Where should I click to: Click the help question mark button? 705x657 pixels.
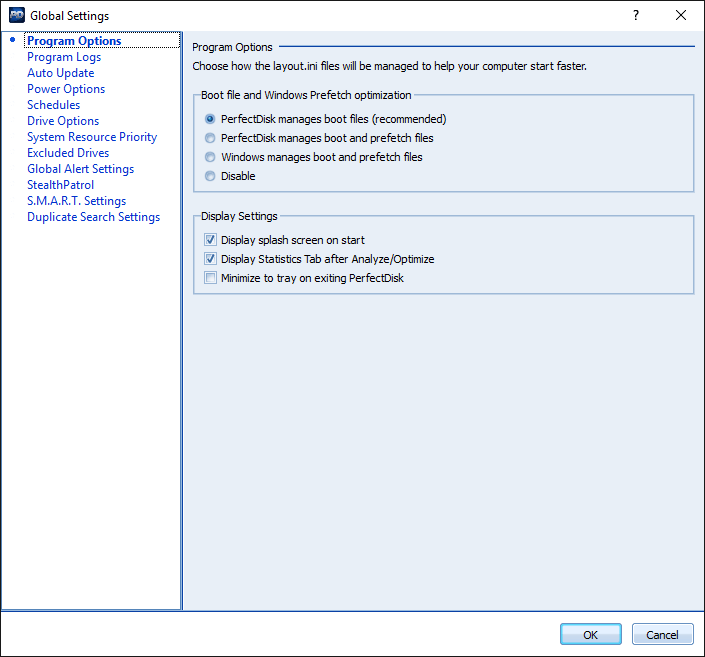tap(636, 15)
